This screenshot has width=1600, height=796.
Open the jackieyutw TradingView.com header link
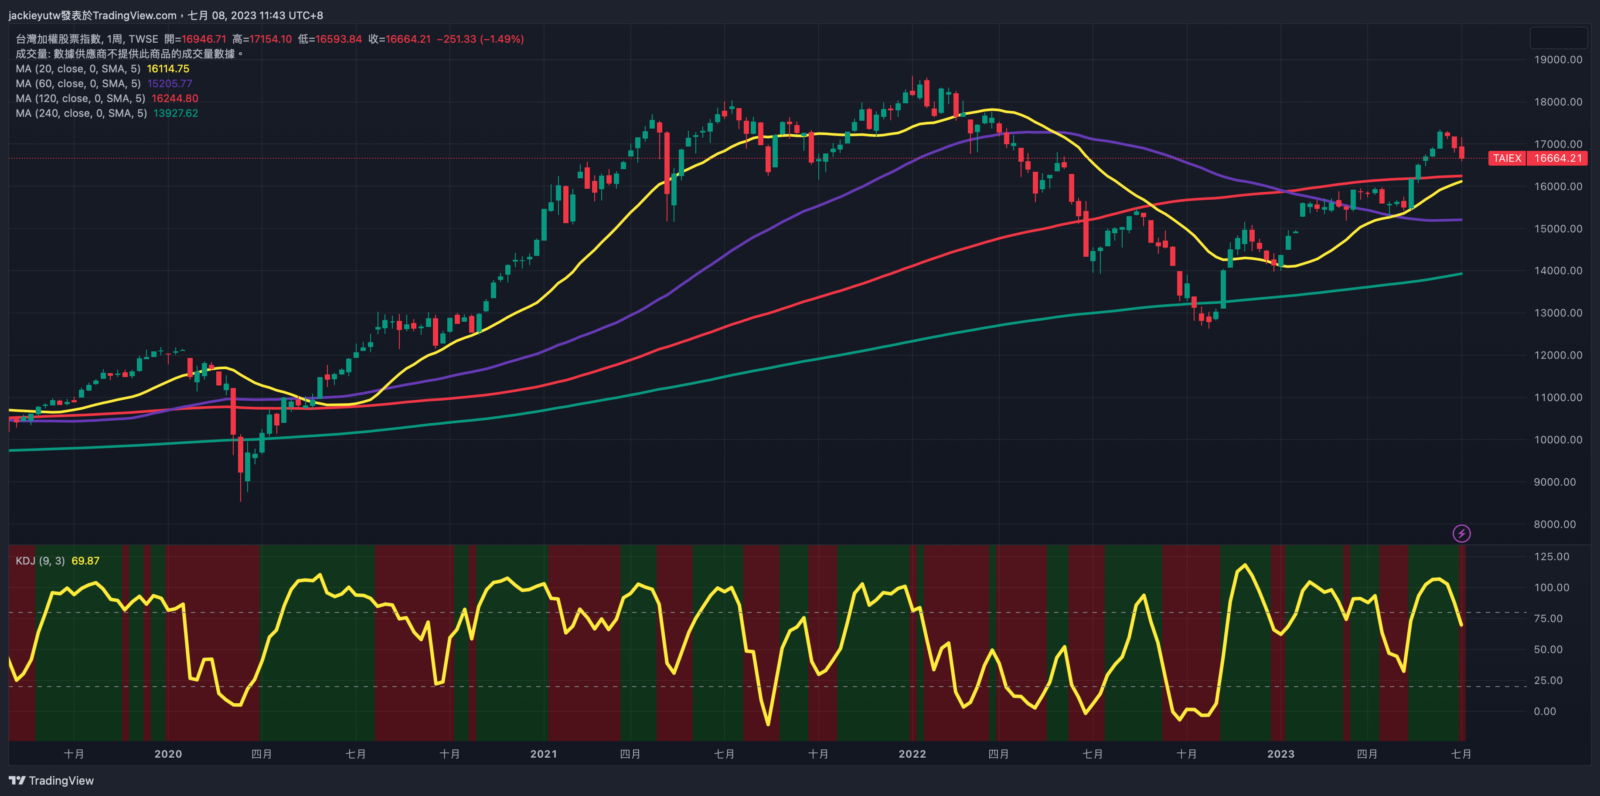click(92, 15)
